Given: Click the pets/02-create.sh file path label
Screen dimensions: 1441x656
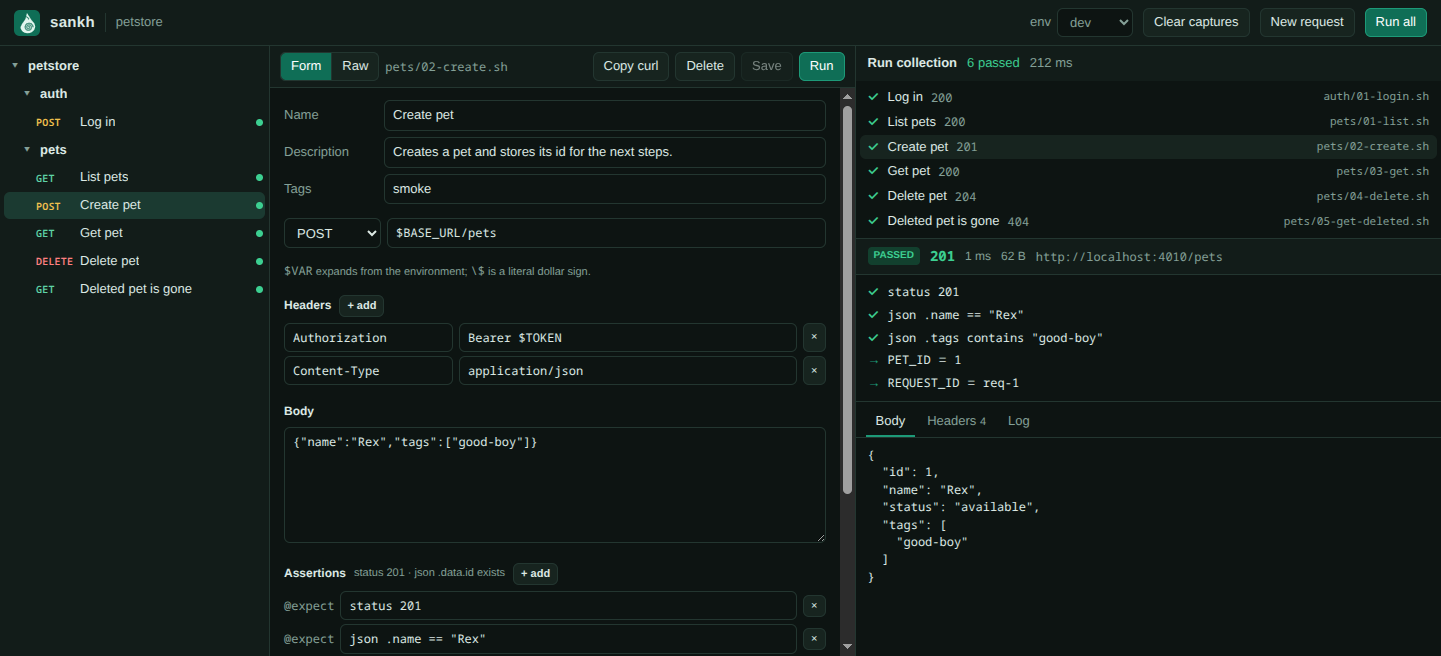Looking at the screenshot, I should pos(446,67).
